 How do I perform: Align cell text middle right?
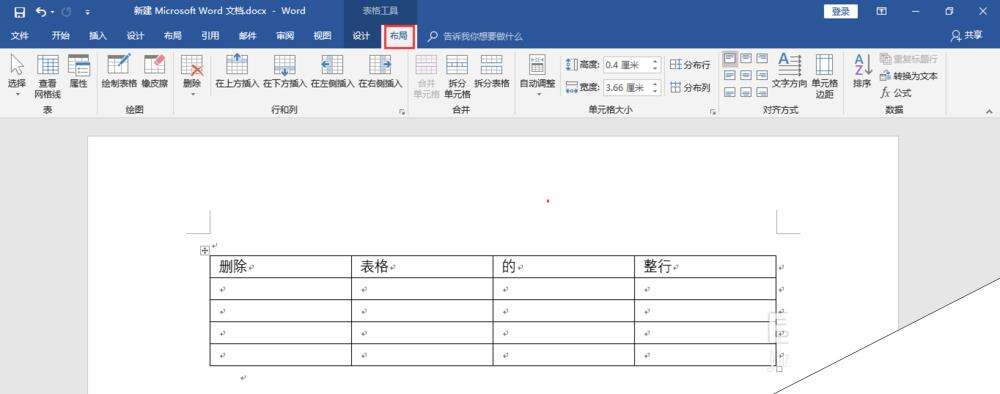(x=762, y=75)
